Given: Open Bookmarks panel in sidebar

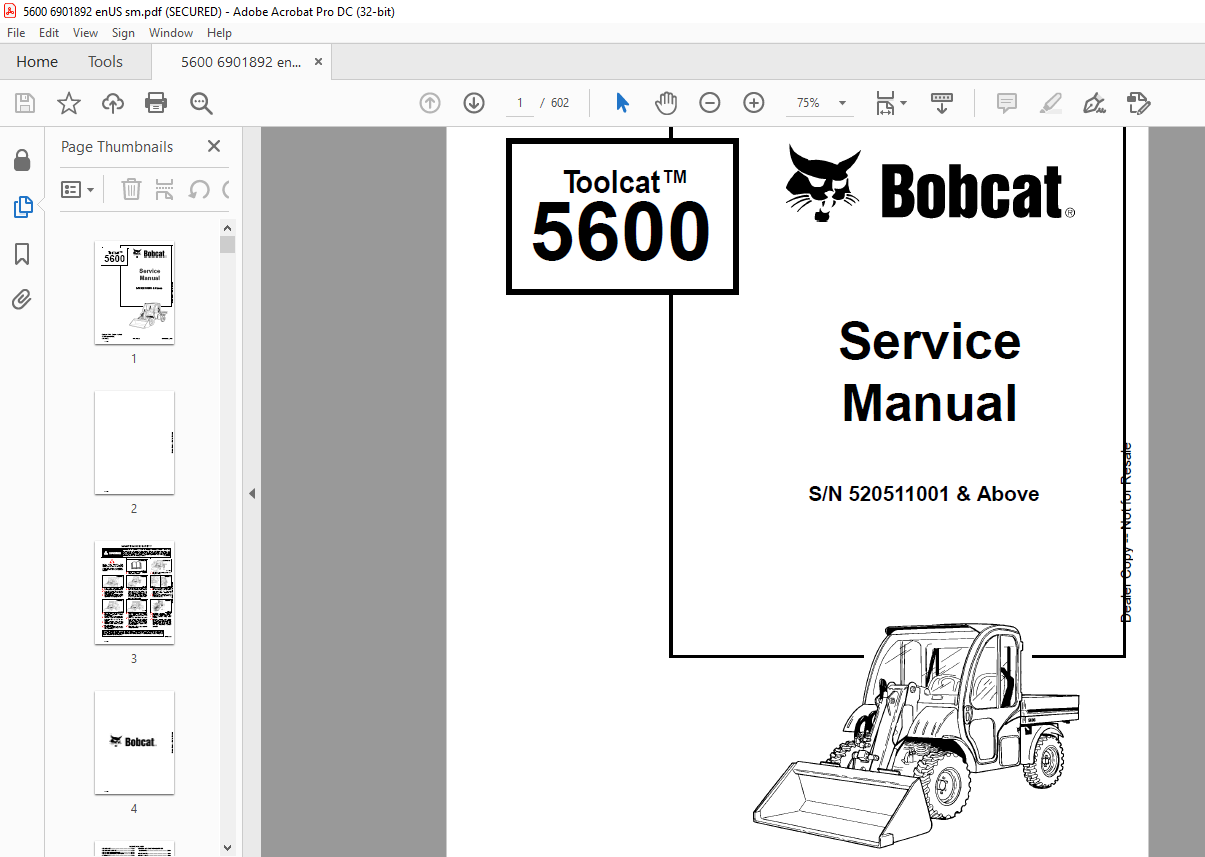Looking at the screenshot, I should pyautogui.click(x=22, y=254).
